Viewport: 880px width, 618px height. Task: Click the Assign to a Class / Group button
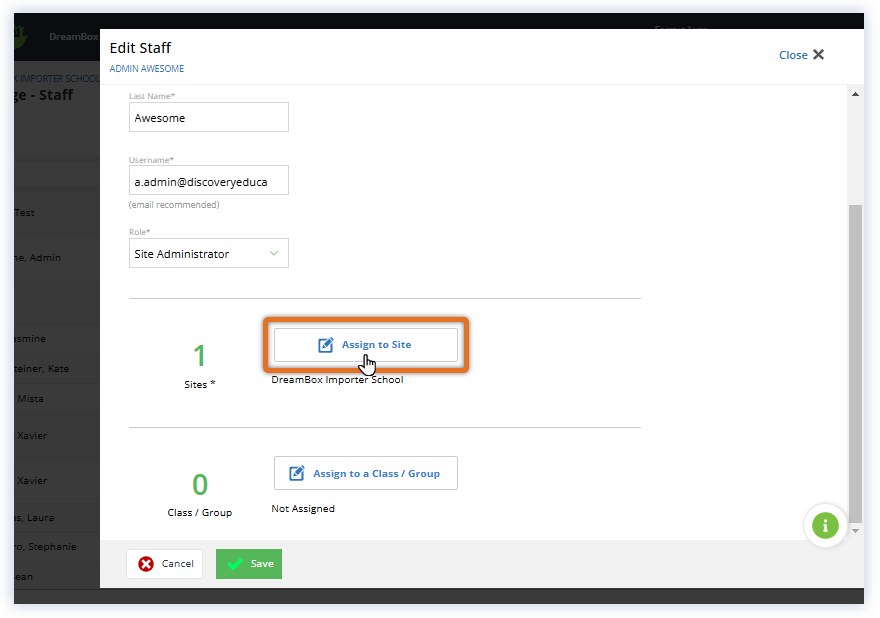pyautogui.click(x=365, y=473)
